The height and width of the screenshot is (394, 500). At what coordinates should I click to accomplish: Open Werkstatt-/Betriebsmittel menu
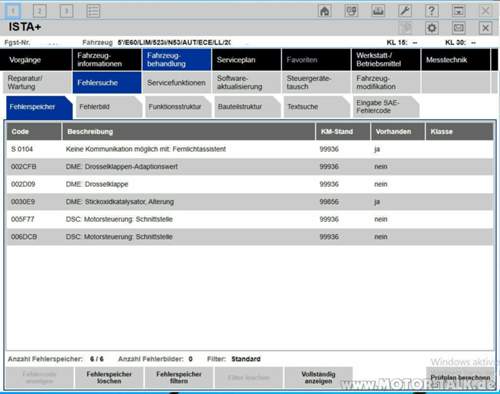386,60
